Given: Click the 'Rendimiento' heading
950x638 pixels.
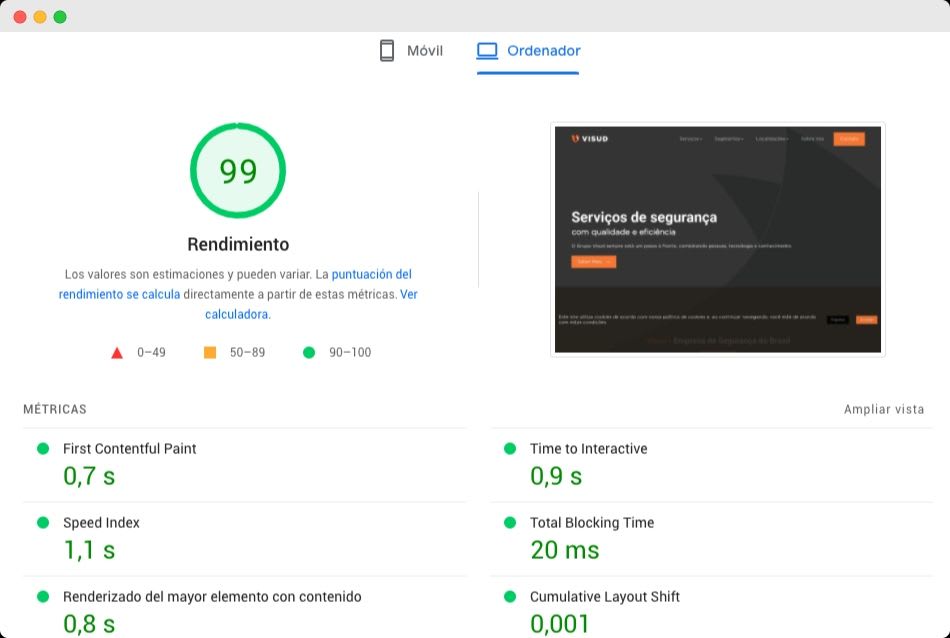Looking at the screenshot, I should (x=238, y=244).
